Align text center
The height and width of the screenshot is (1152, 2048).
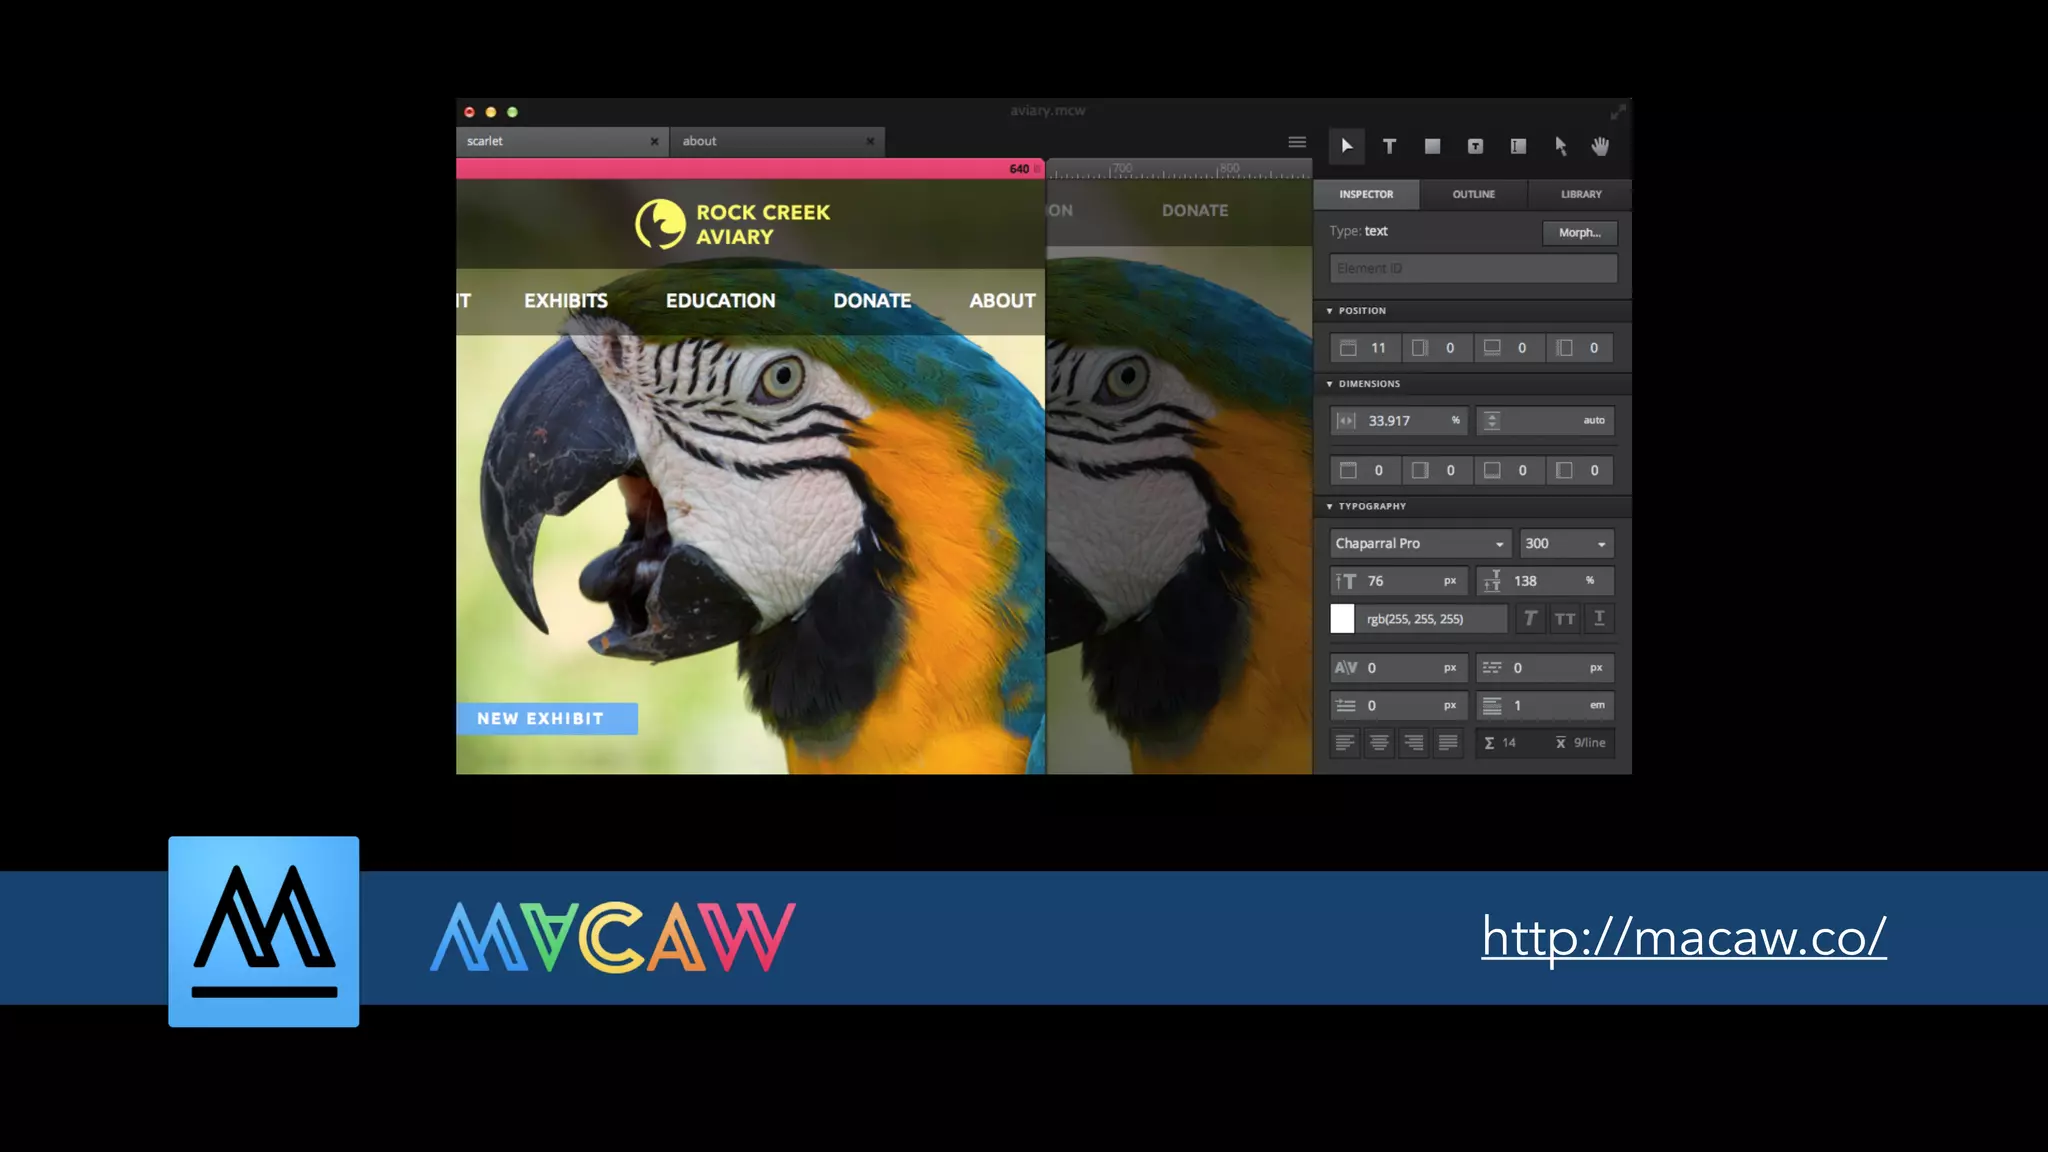tap(1379, 743)
